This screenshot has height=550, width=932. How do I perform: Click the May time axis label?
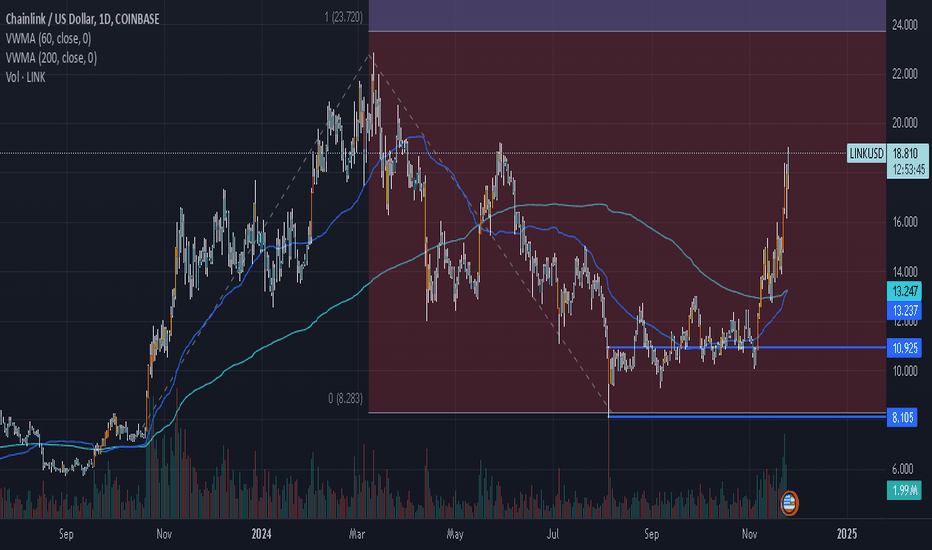click(455, 534)
